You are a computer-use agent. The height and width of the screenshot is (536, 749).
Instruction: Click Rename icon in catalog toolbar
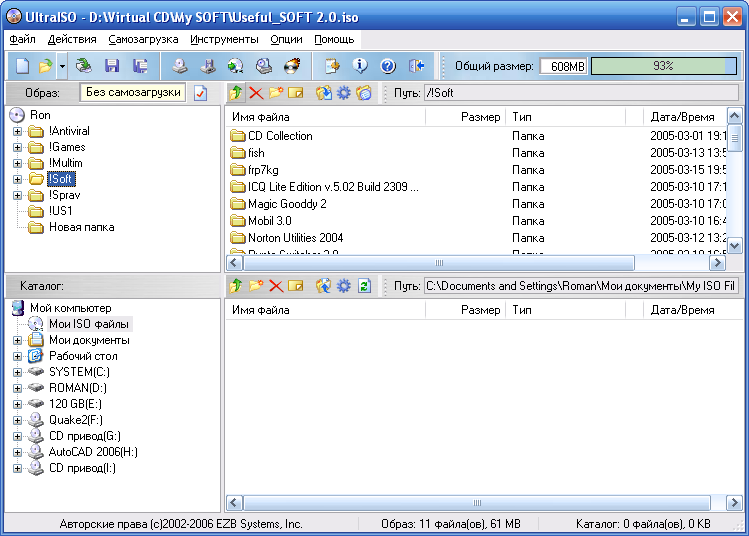click(296, 286)
